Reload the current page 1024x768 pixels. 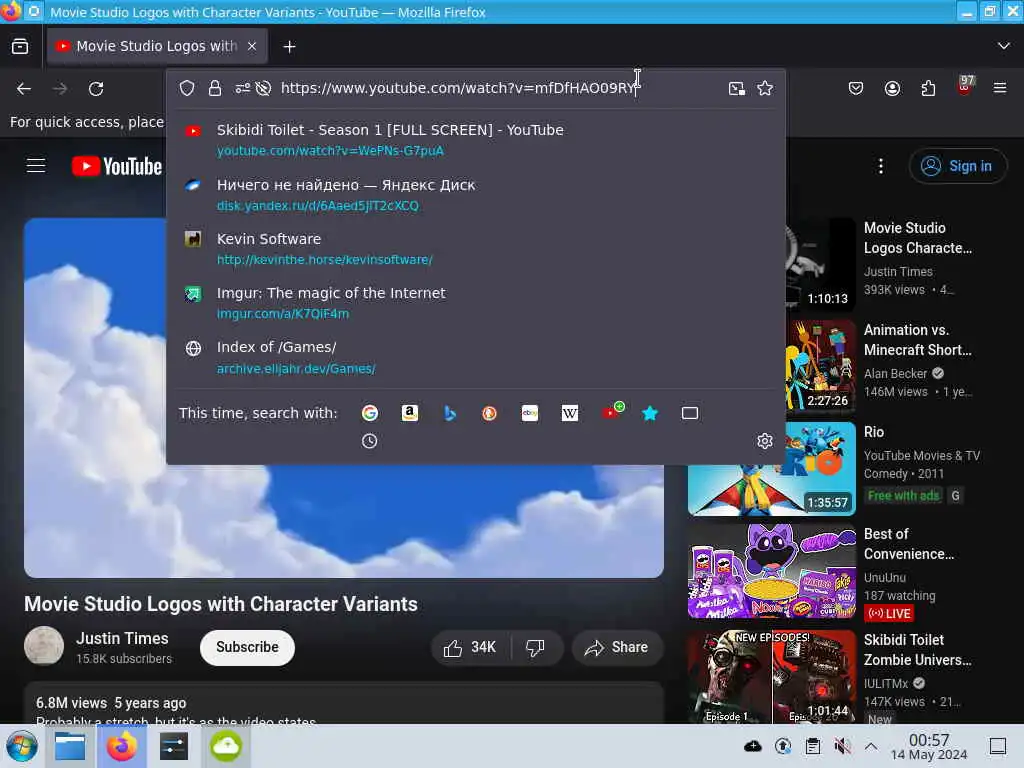coord(96,88)
